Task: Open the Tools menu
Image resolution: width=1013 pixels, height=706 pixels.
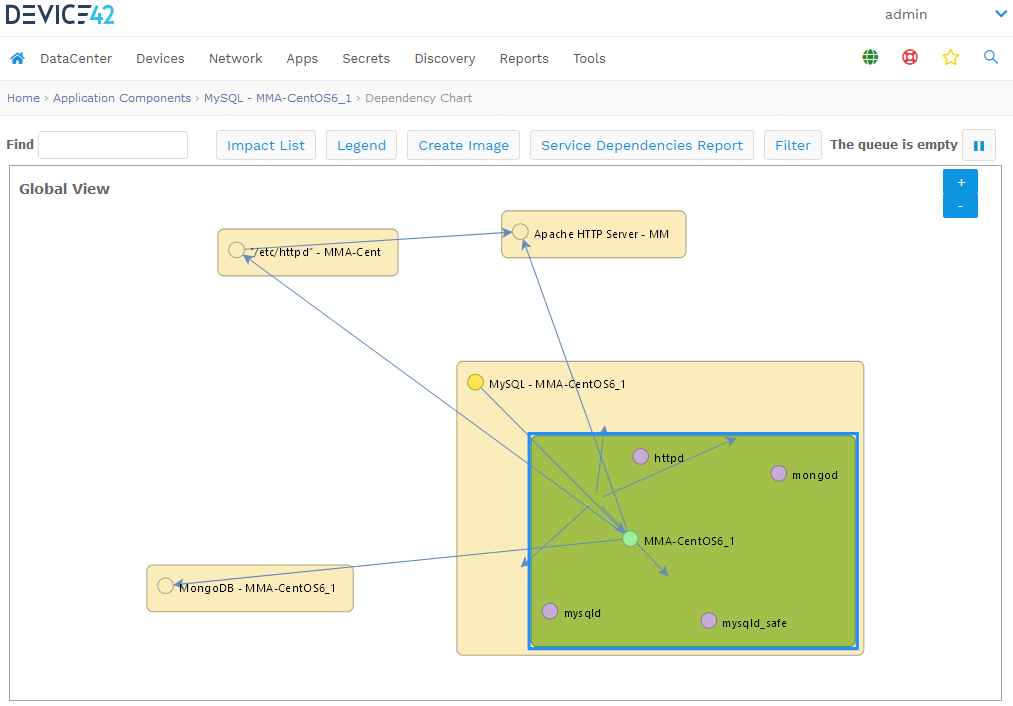Action: (589, 58)
